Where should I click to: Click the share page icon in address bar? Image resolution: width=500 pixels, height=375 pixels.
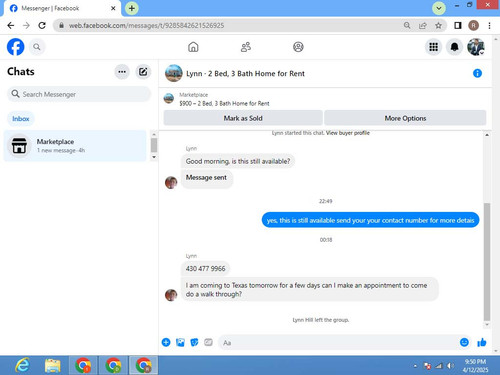[423, 25]
